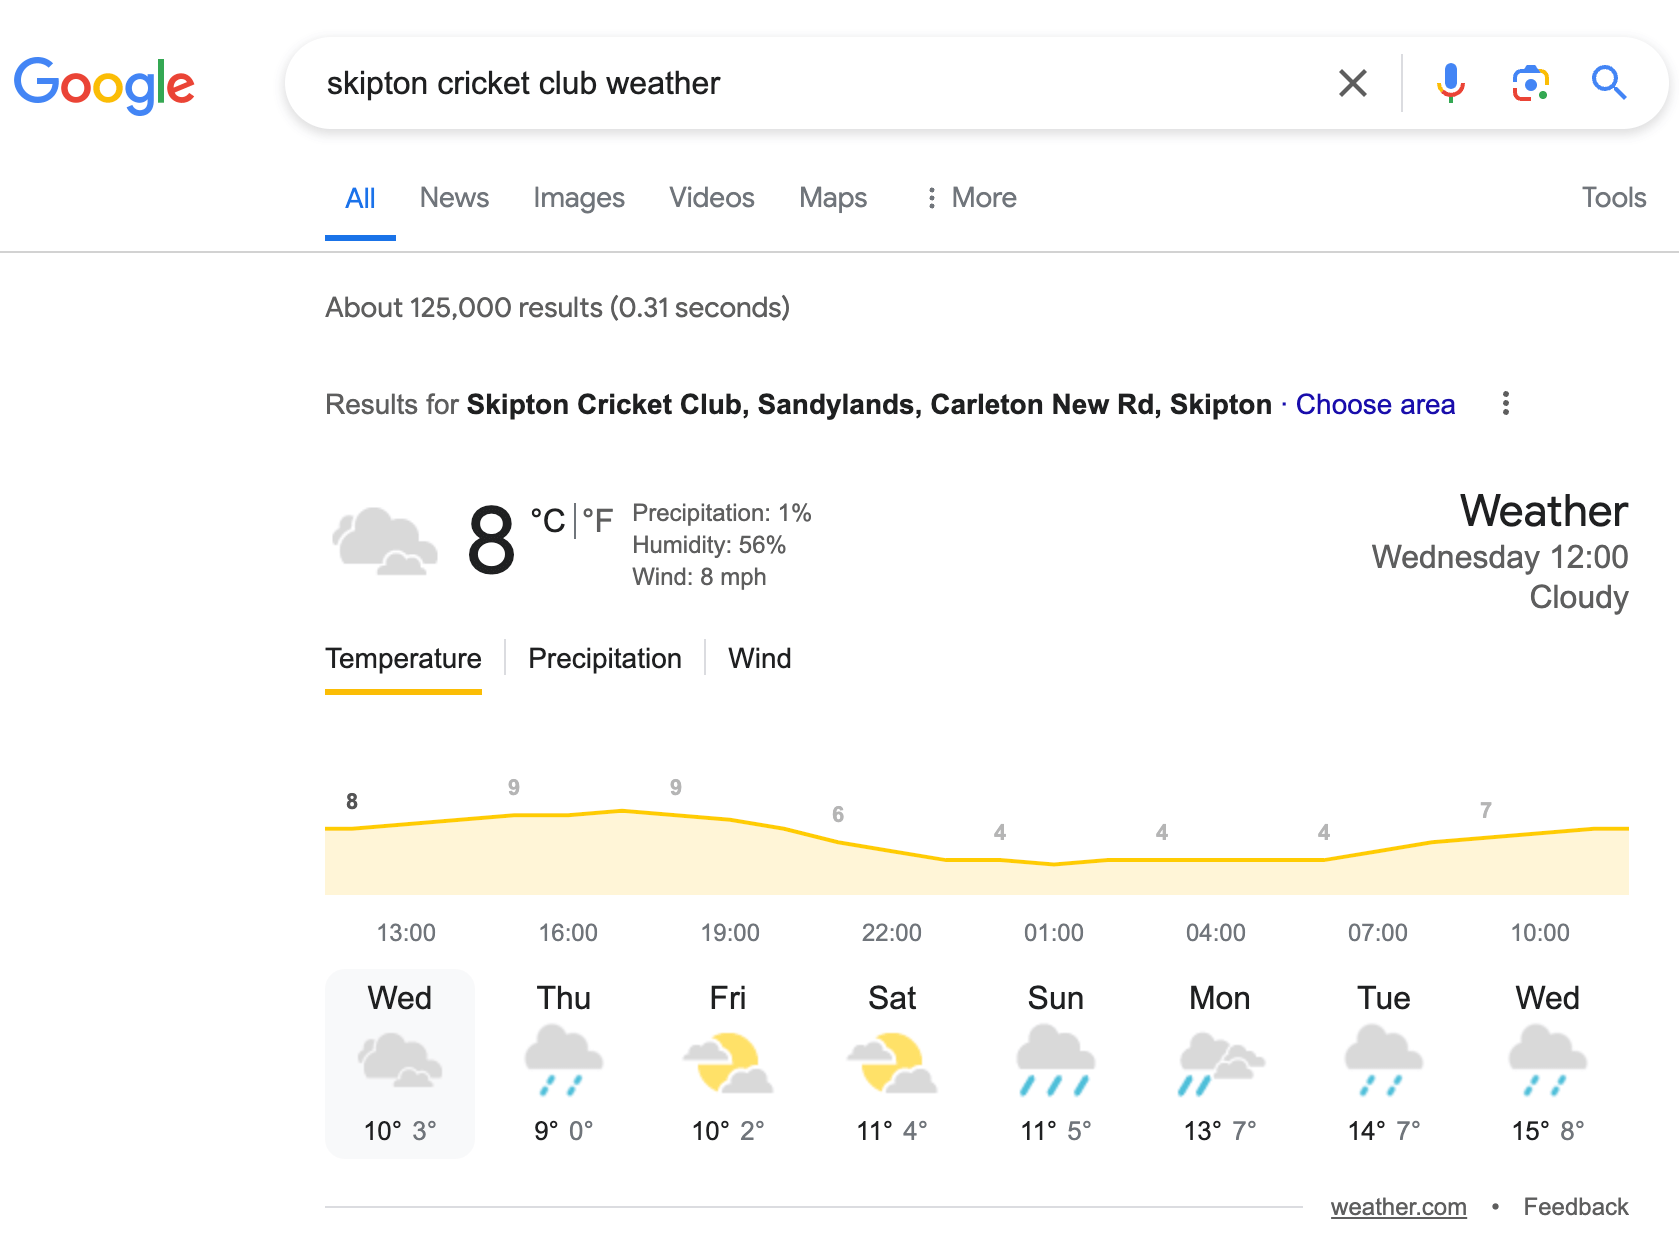Switch to the Images tab

click(578, 198)
